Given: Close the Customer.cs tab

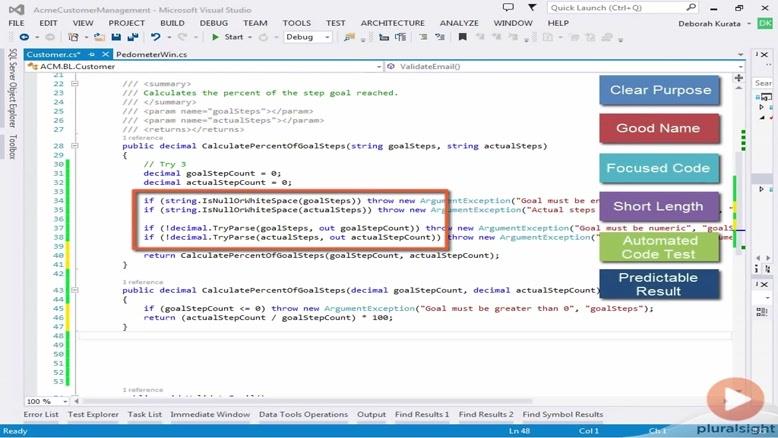Looking at the screenshot, I should 105,54.
